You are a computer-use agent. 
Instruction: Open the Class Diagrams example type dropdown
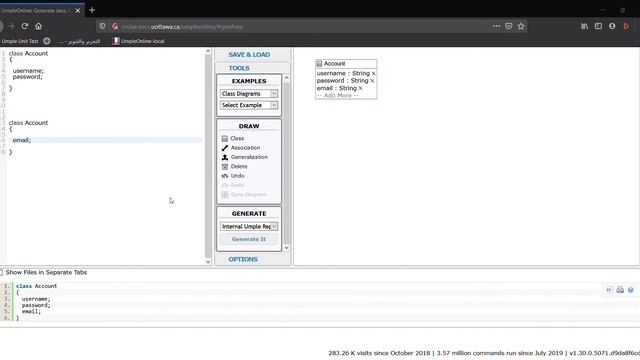click(249, 93)
